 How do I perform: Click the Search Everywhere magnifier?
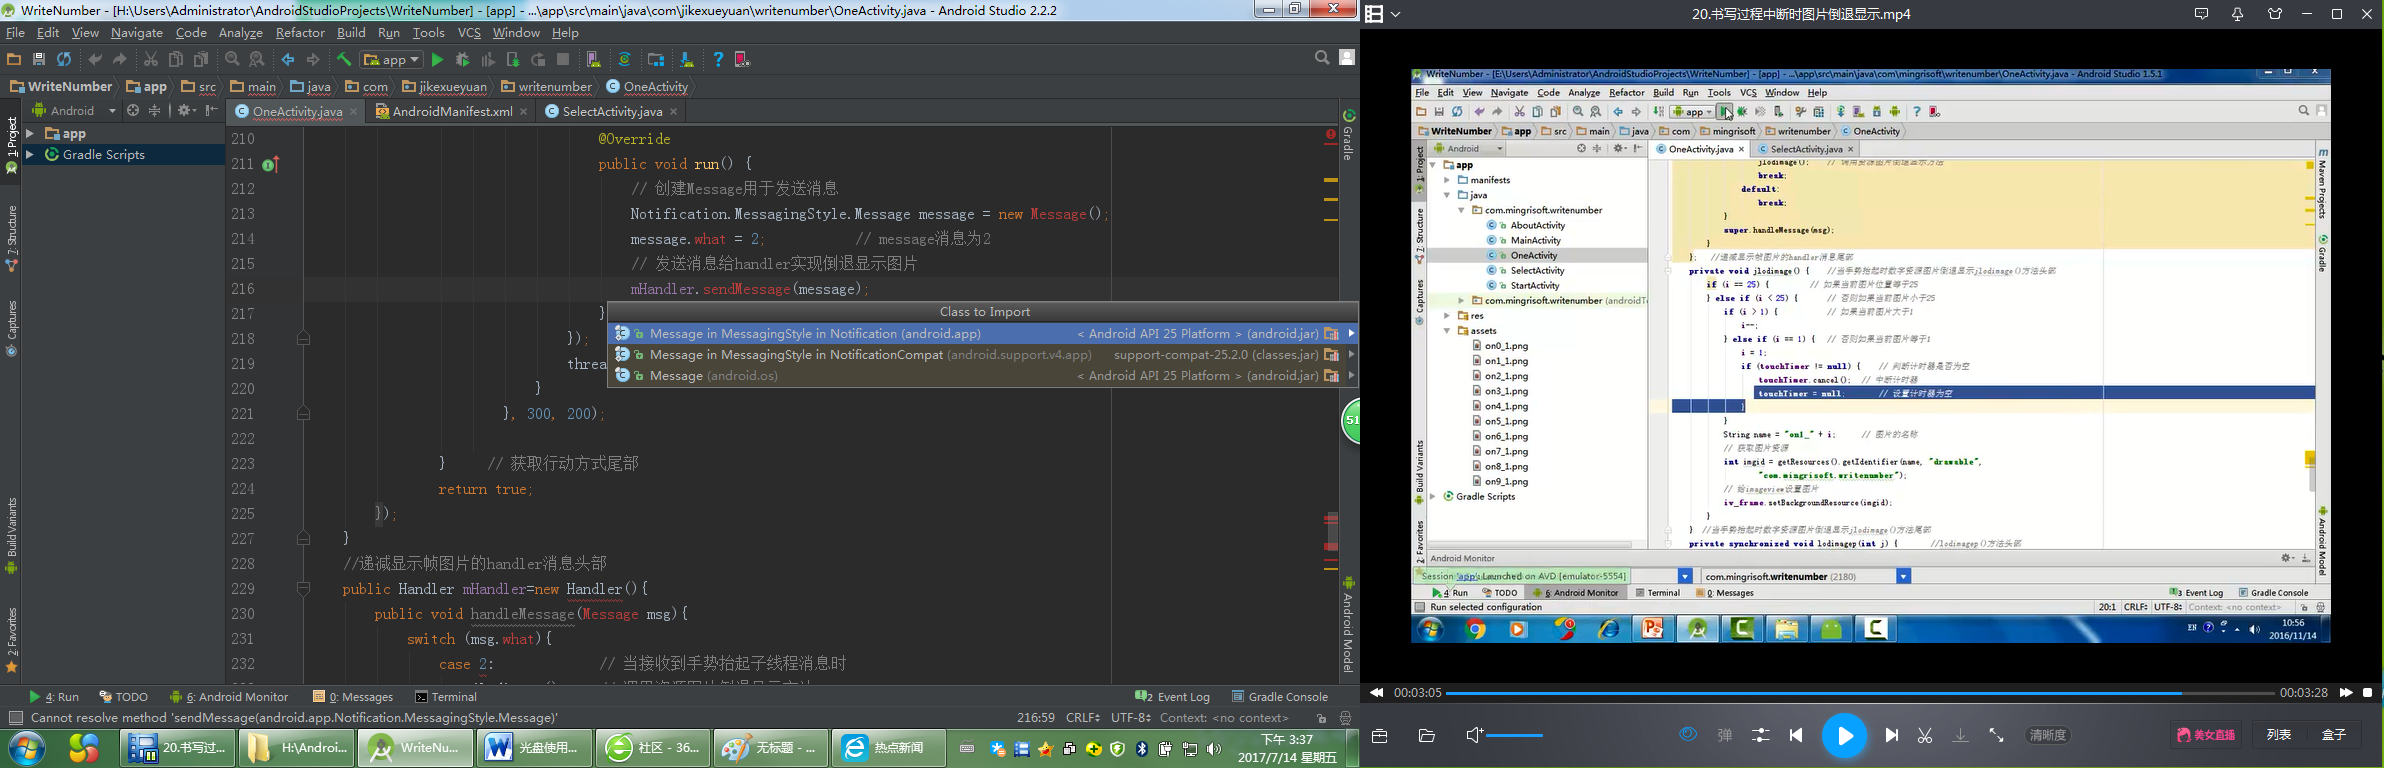click(1322, 58)
